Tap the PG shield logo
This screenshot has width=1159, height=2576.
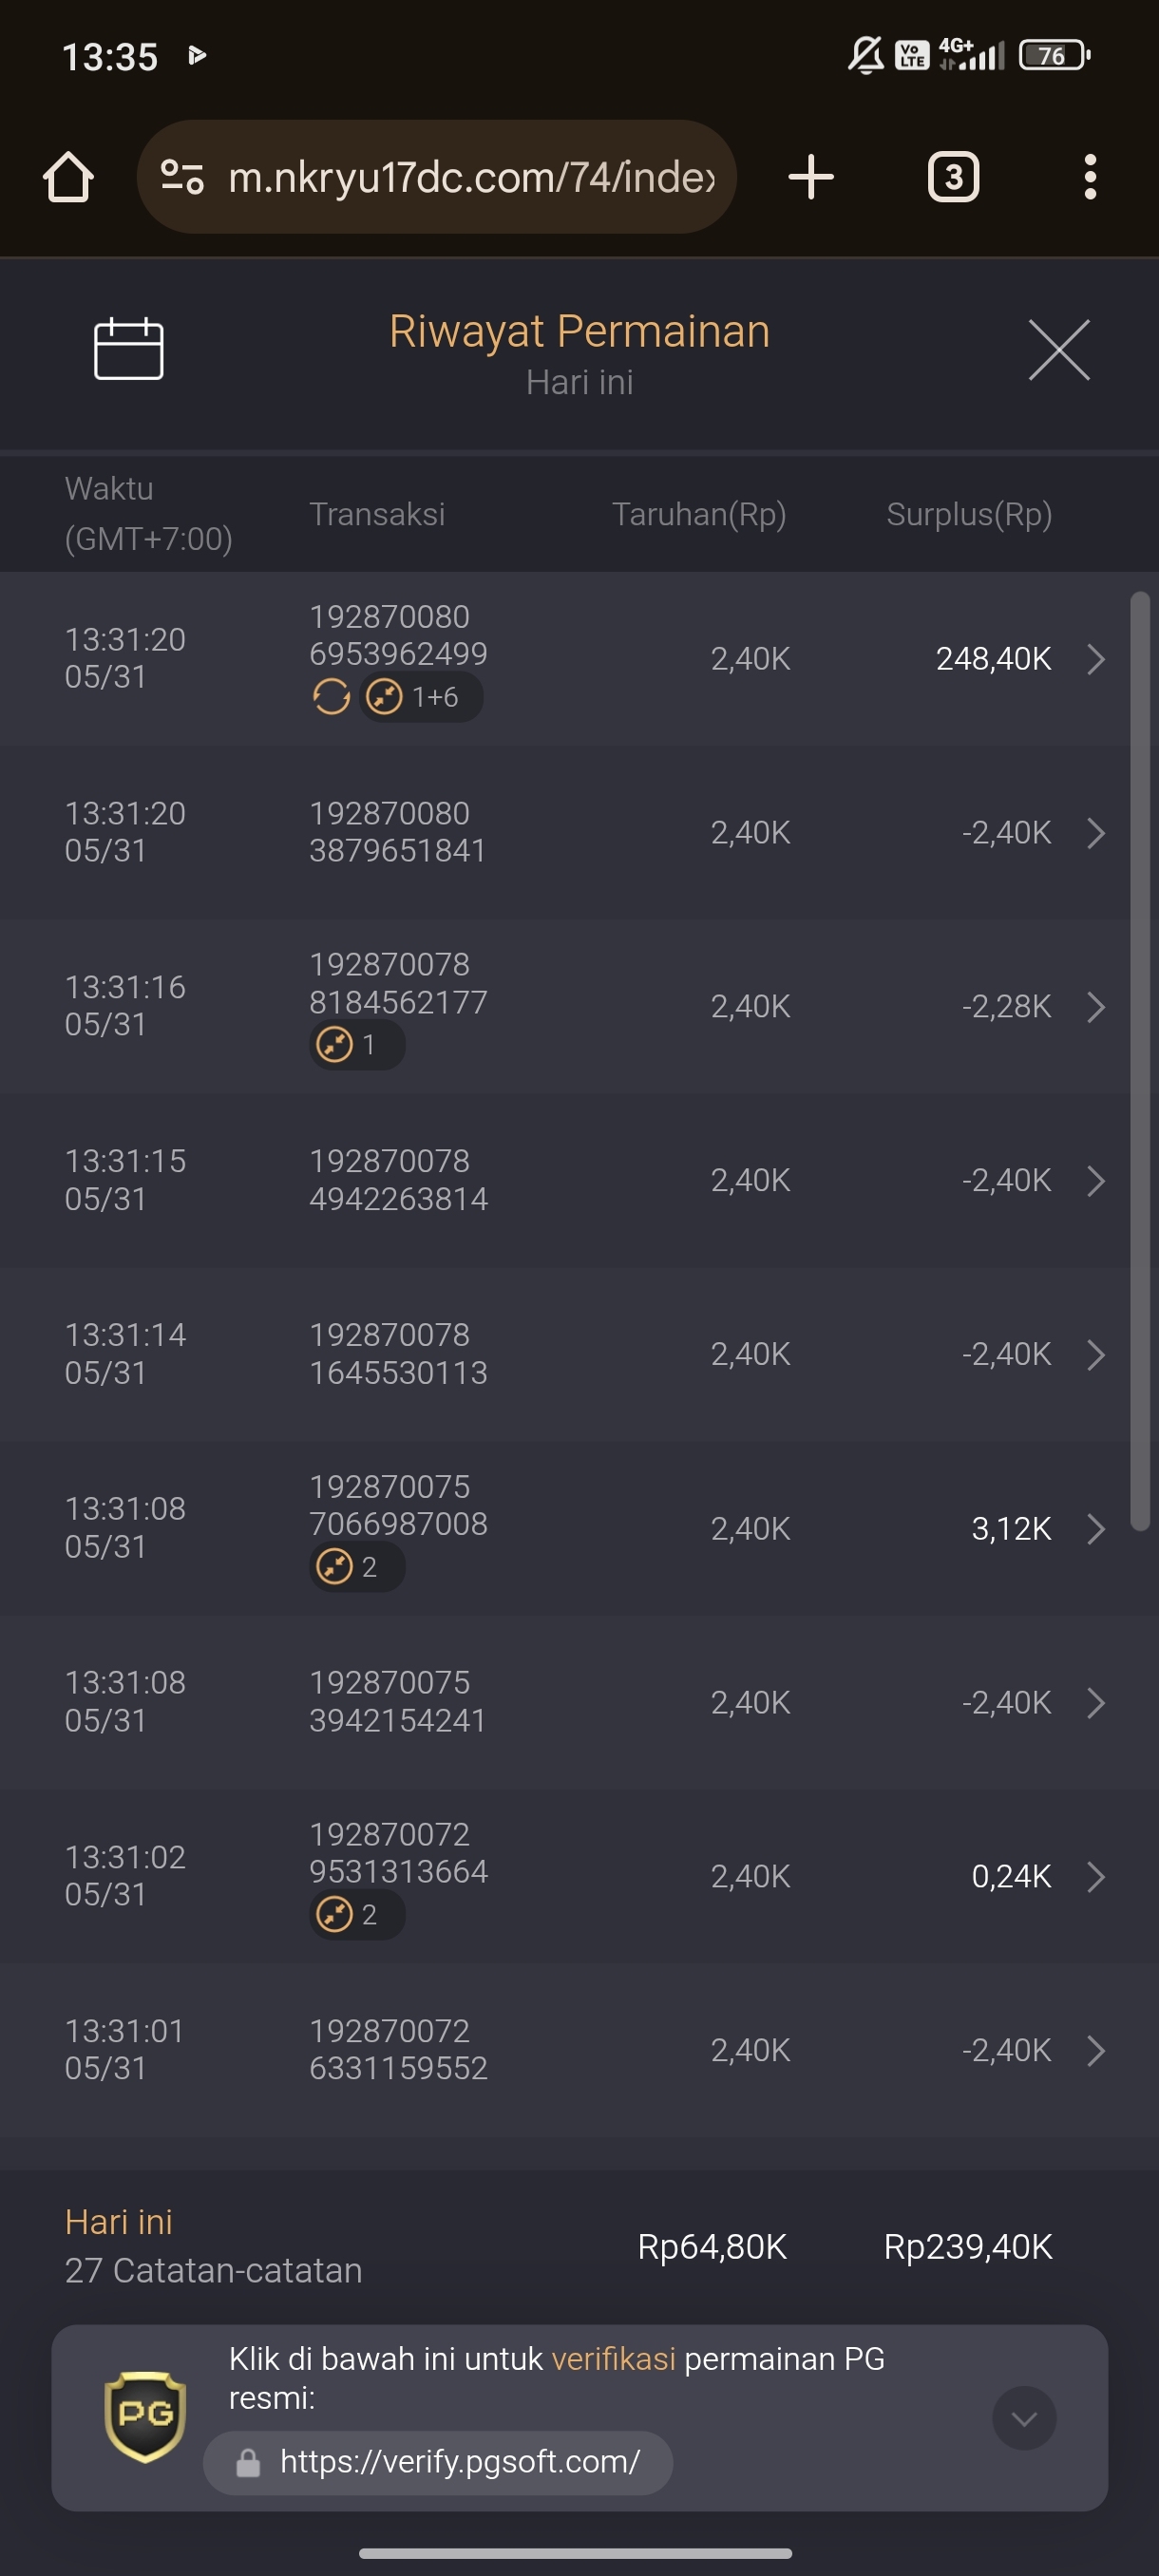click(x=145, y=2416)
